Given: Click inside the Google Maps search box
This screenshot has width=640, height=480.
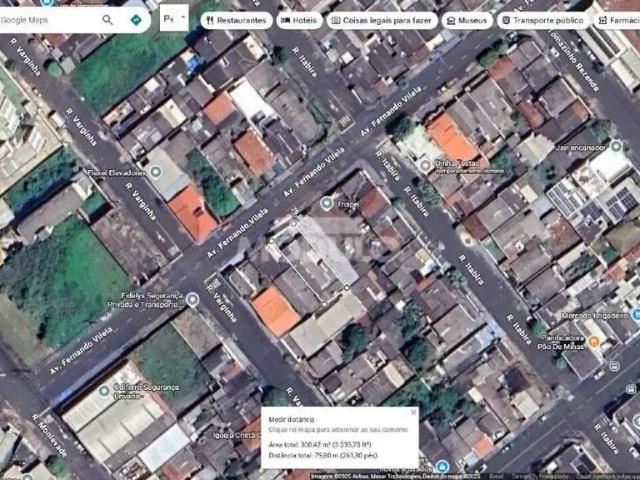Looking at the screenshot, I should pyautogui.click(x=50, y=19).
